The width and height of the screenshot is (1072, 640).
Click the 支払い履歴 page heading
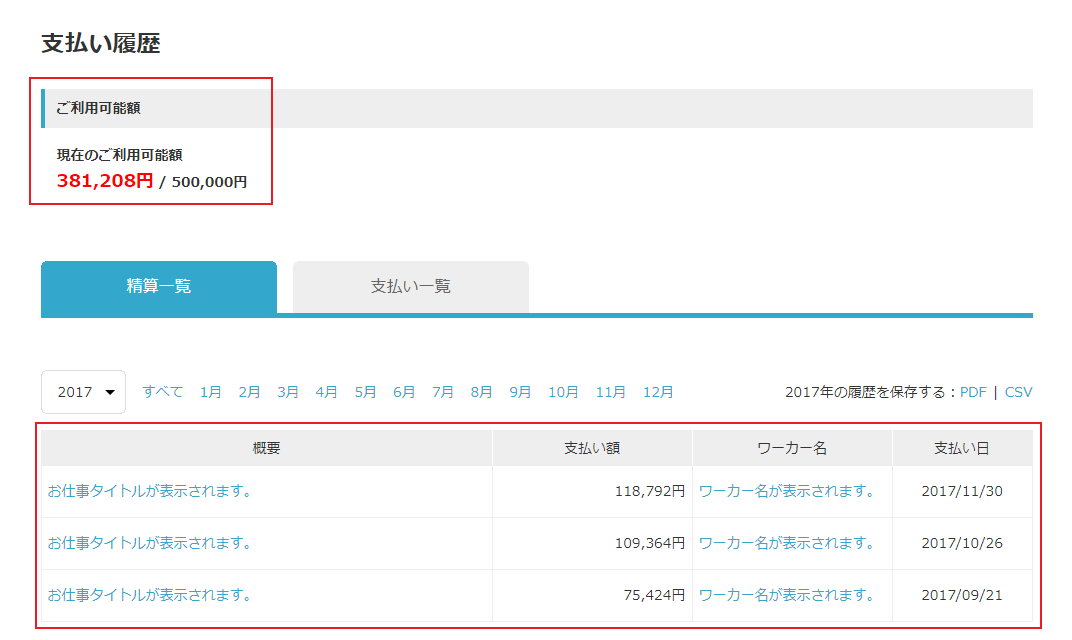[101, 43]
